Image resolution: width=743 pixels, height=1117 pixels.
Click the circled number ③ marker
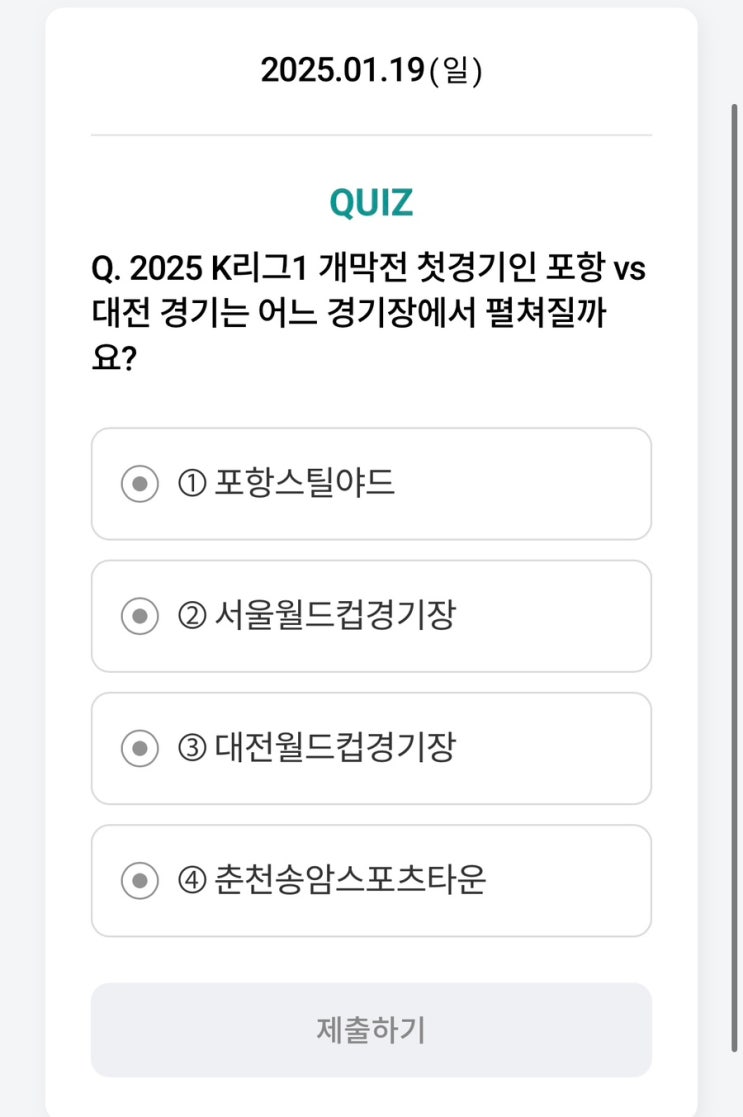[x=192, y=748]
